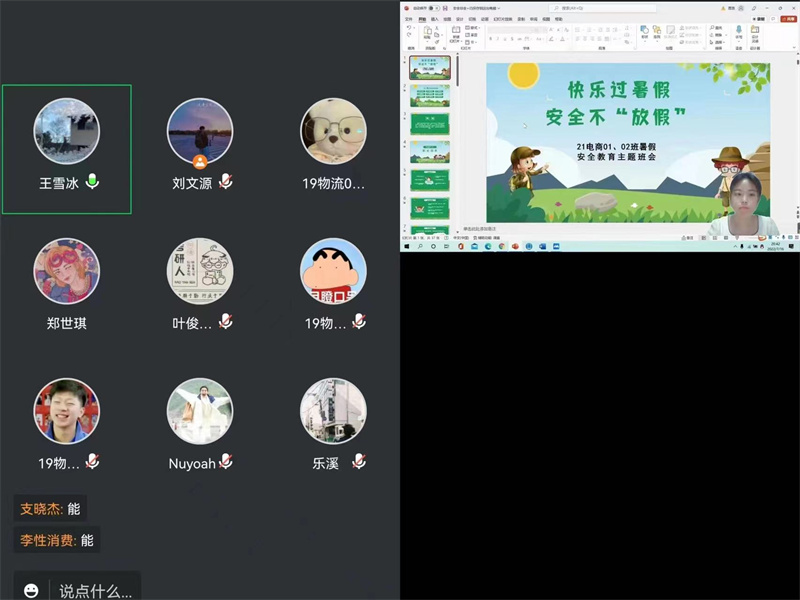Open the 文件 (File) menu tab

pyautogui.click(x=408, y=19)
